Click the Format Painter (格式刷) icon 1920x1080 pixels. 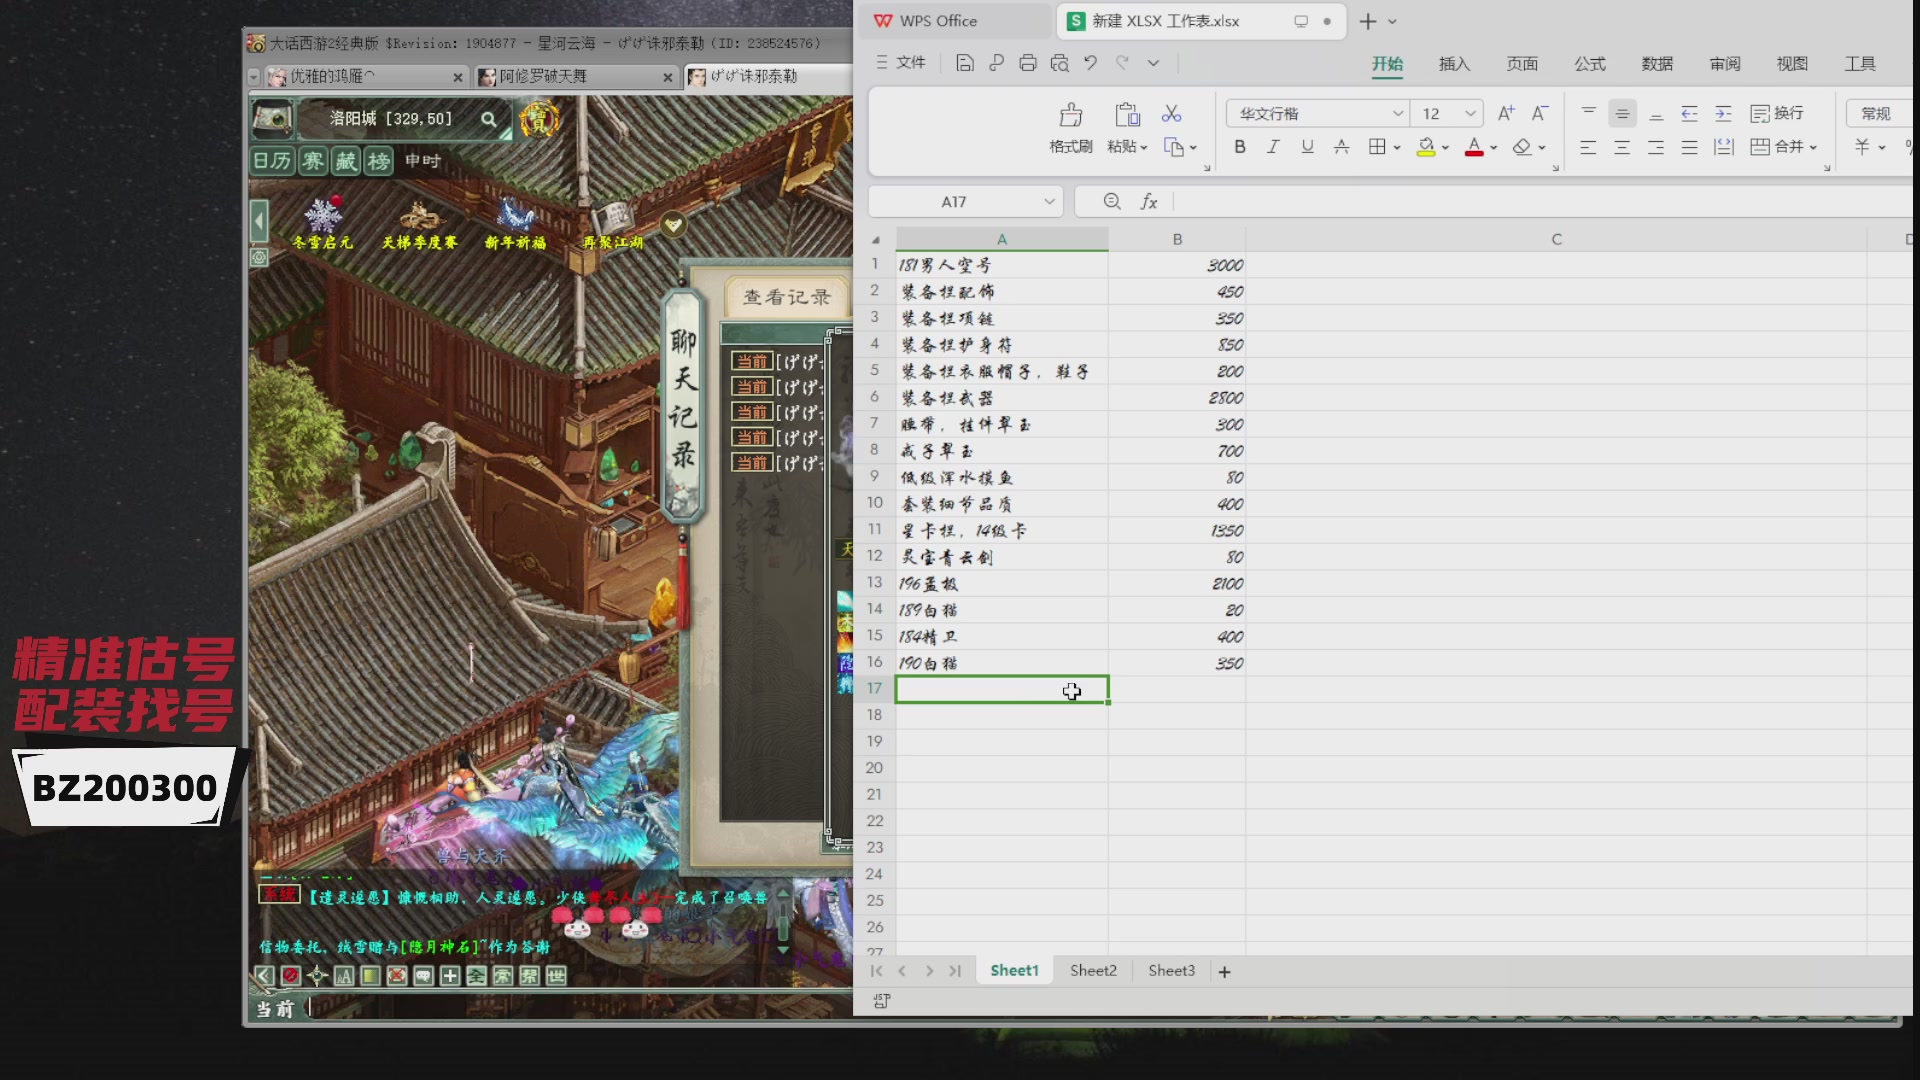click(1070, 115)
